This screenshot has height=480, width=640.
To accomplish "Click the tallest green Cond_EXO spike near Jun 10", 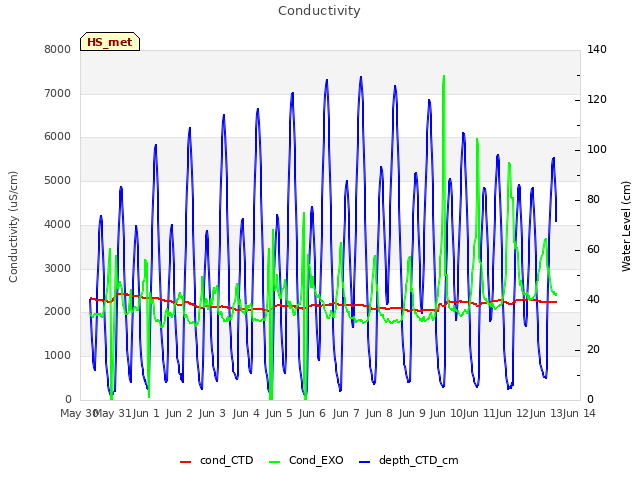I will tap(444, 76).
